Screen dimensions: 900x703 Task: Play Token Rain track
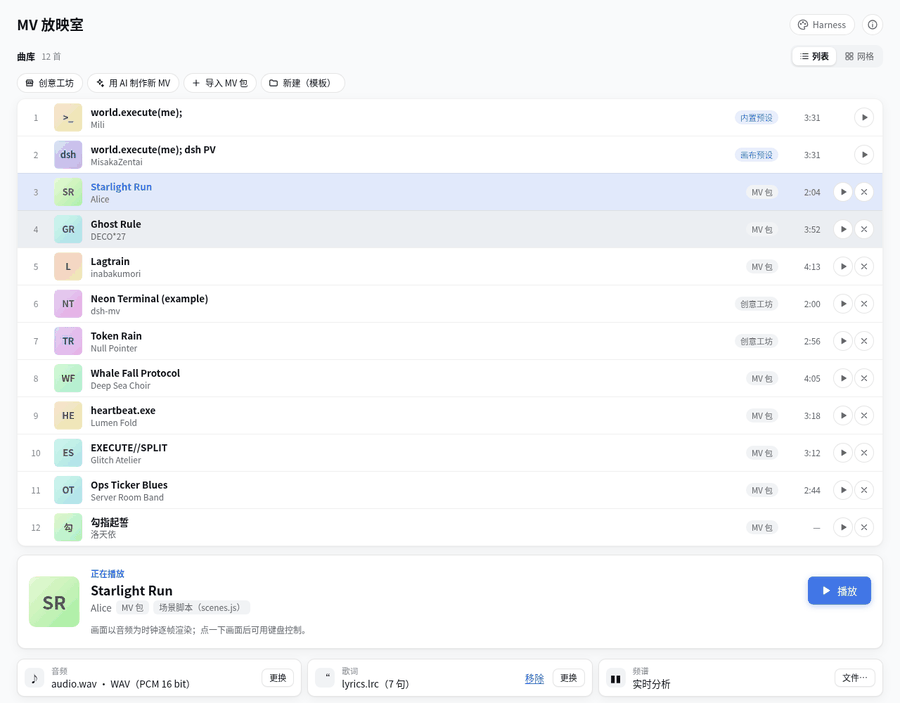[843, 341]
